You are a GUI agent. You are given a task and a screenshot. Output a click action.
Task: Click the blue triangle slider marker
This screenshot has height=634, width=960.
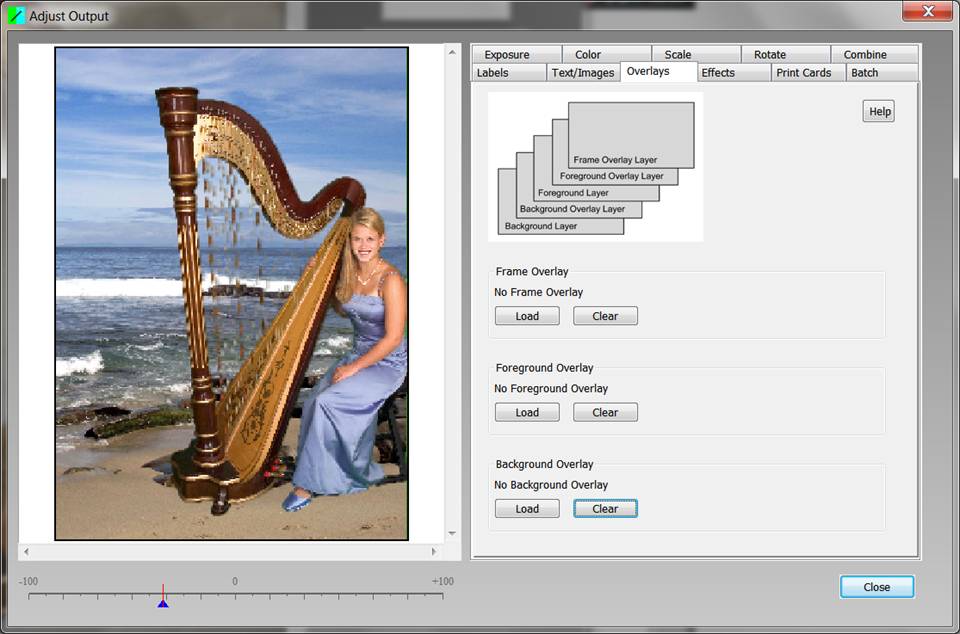click(x=163, y=603)
